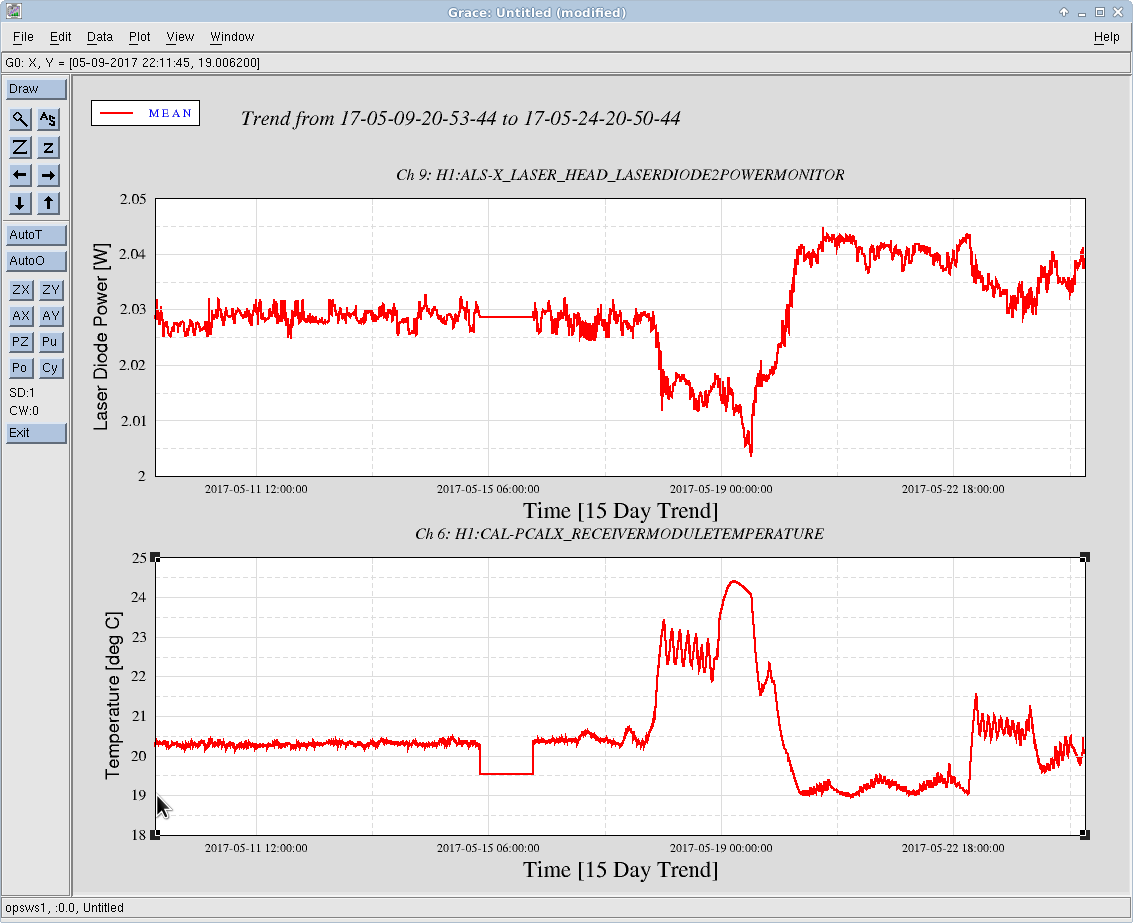This screenshot has height=923, width=1133.
Task: Click the autoscale 'AS' tool icon
Action: click(x=48, y=119)
